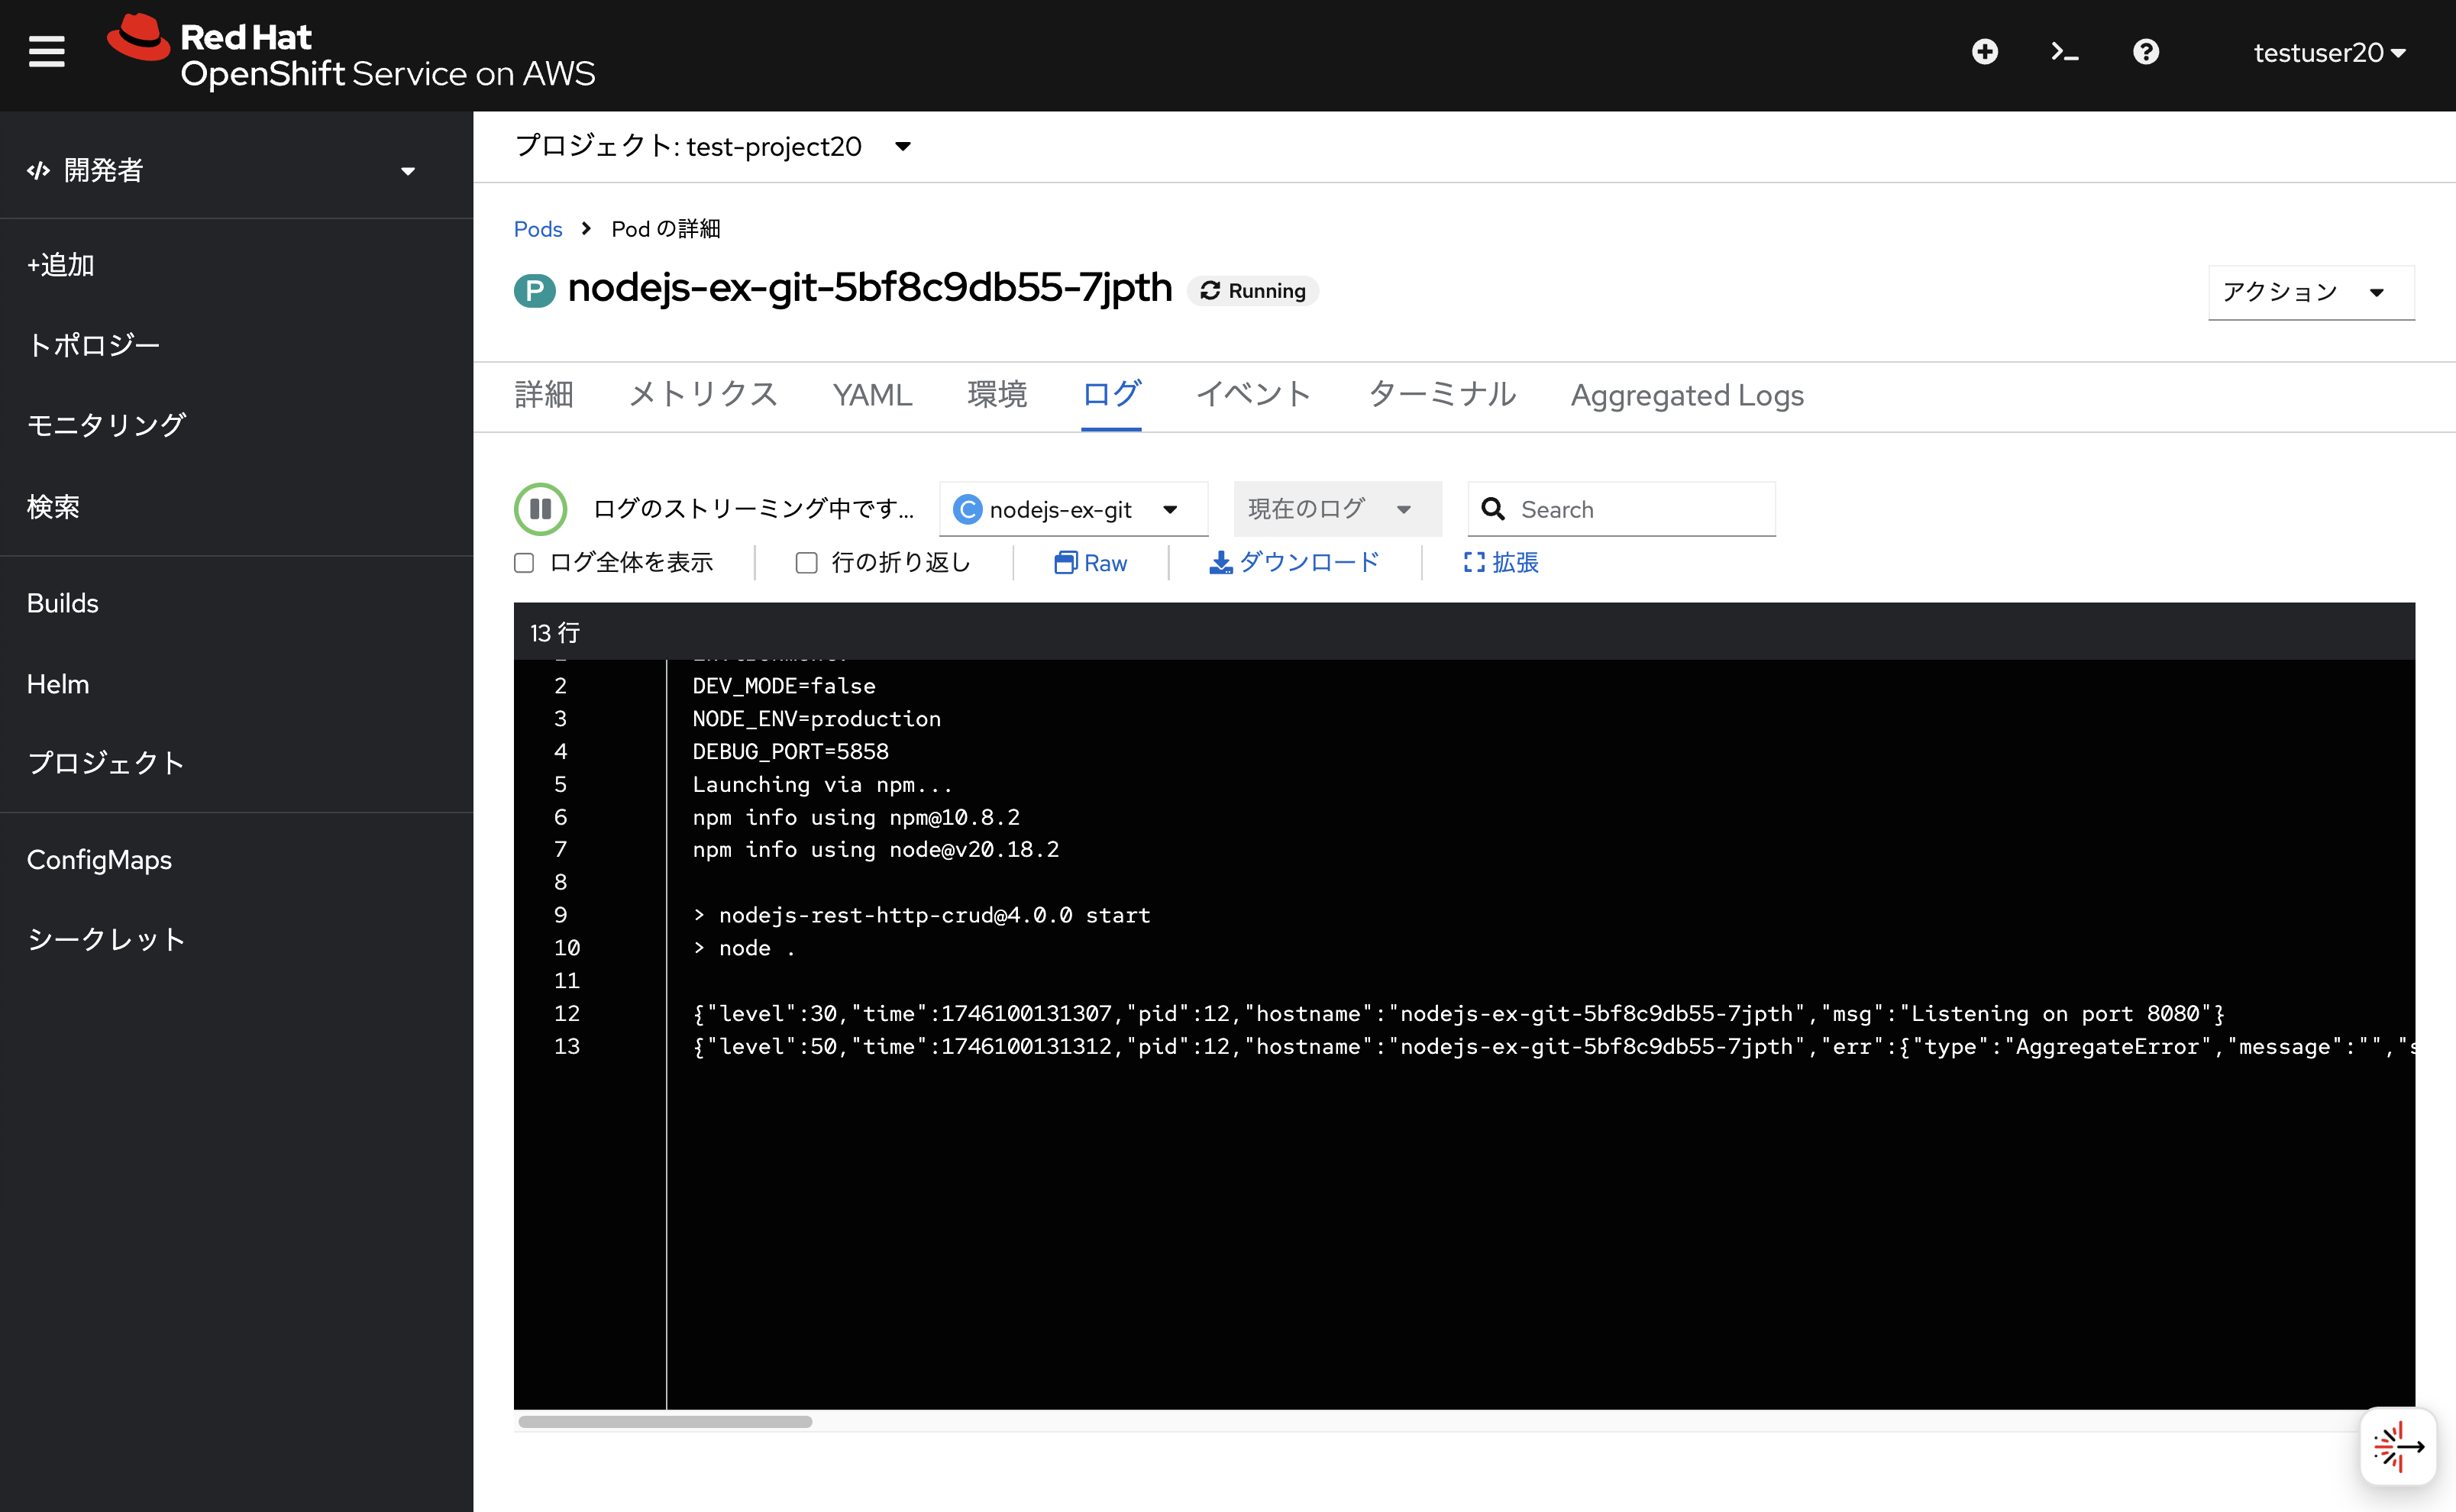Switch to the ターミナル tab
The width and height of the screenshot is (2456, 1512).
pos(1441,395)
